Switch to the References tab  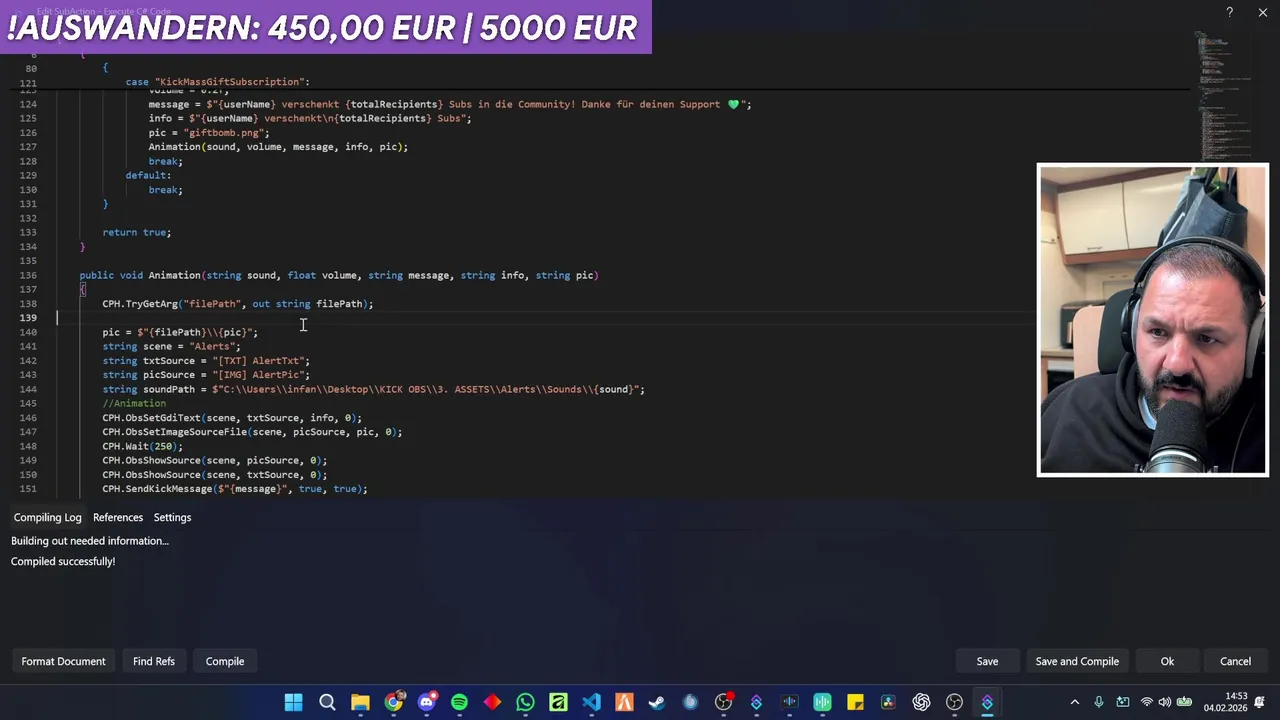pyautogui.click(x=118, y=517)
